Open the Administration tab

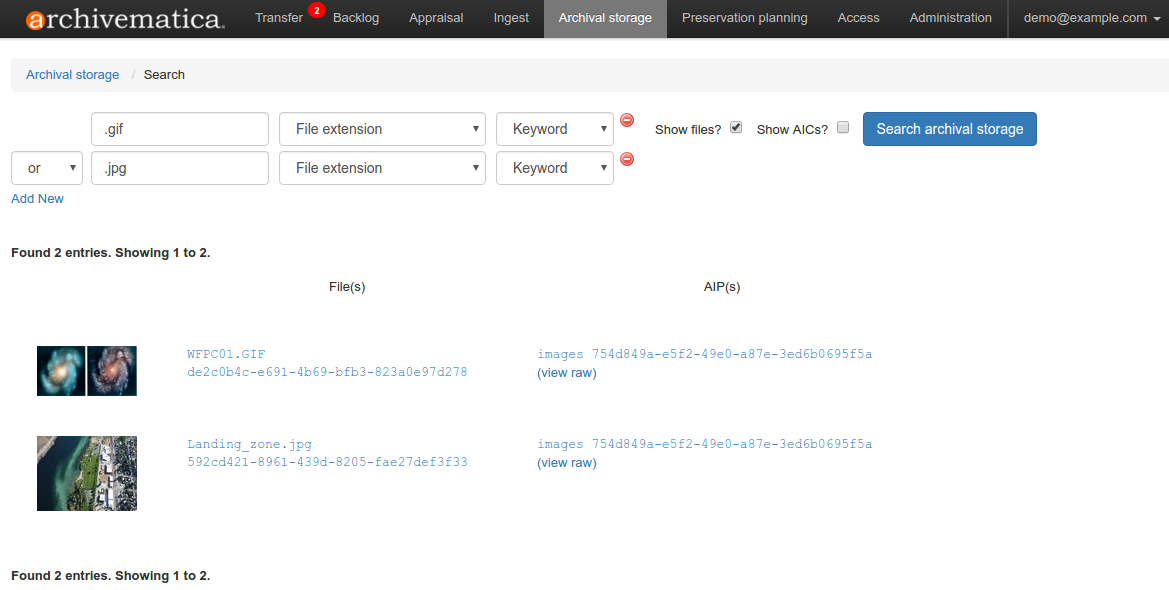point(950,18)
